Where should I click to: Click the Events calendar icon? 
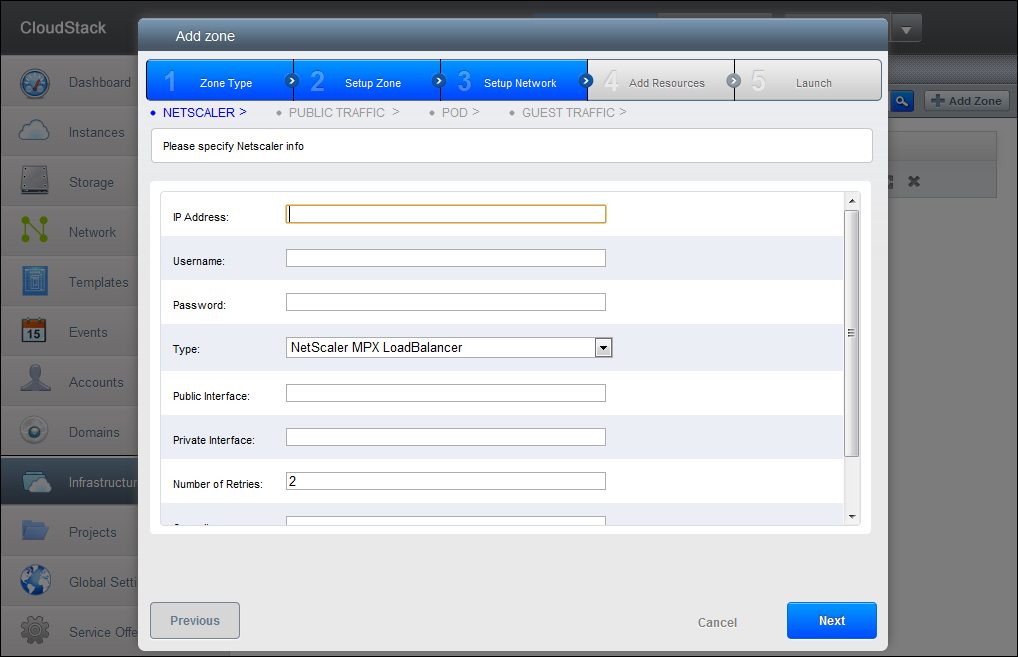pos(35,332)
